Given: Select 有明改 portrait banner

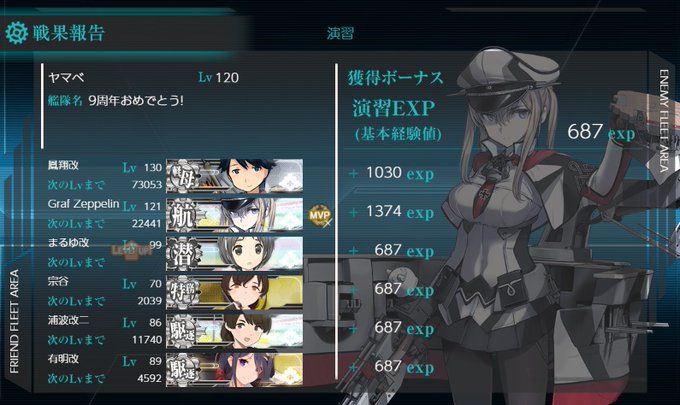Looking at the screenshot, I should coord(235,370).
